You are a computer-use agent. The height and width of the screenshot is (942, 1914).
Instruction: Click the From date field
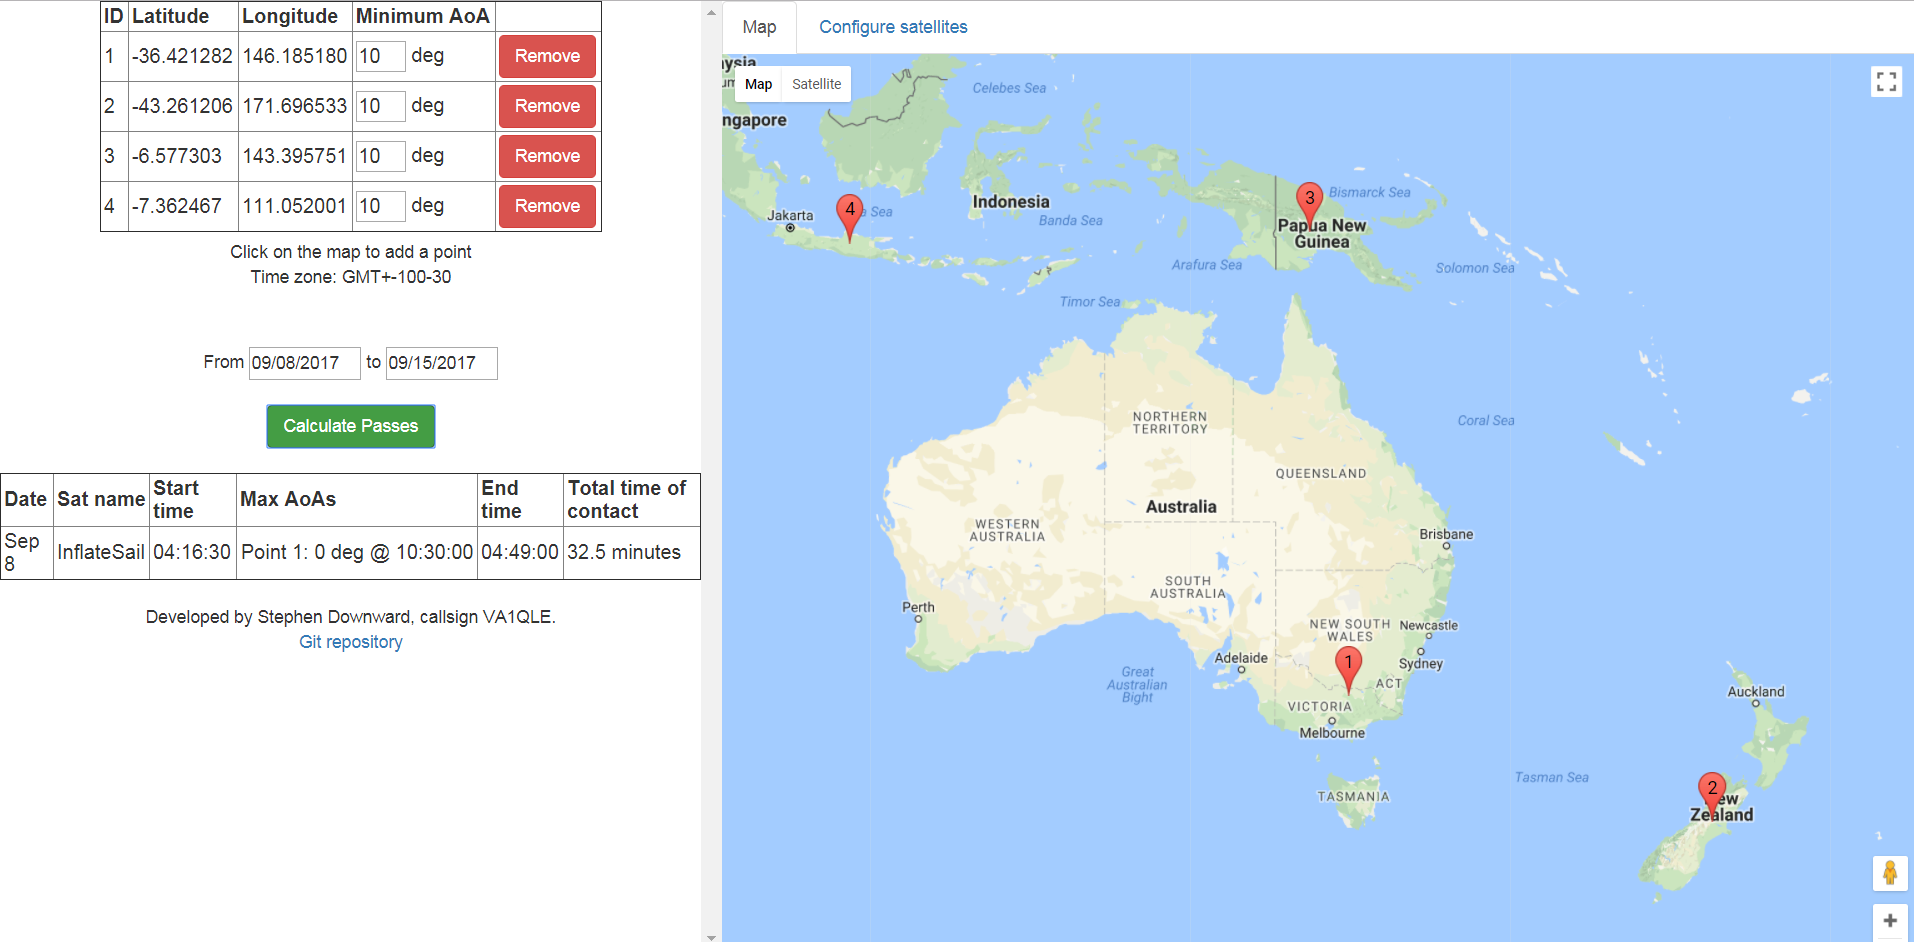pyautogui.click(x=304, y=363)
